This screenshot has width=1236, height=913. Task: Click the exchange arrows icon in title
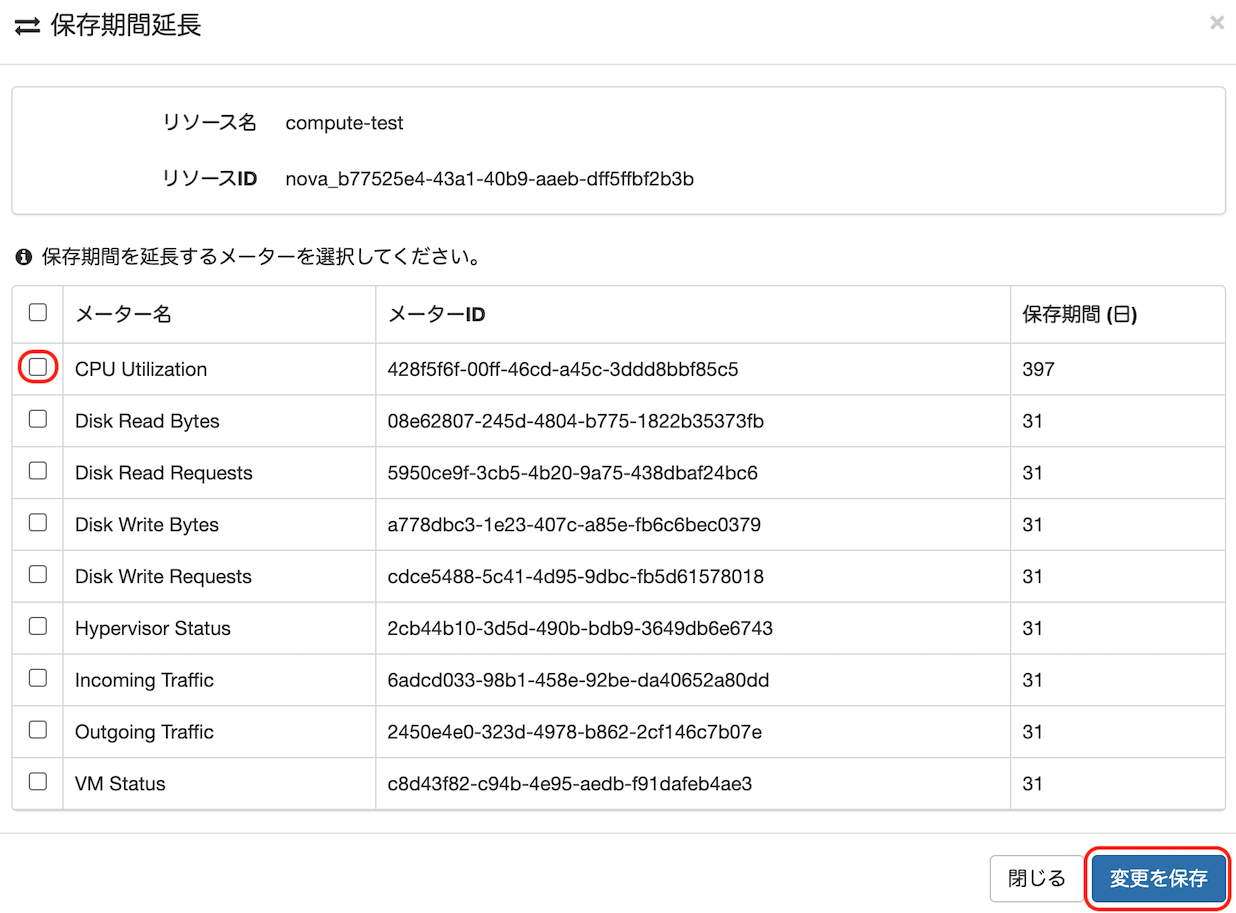[27, 27]
